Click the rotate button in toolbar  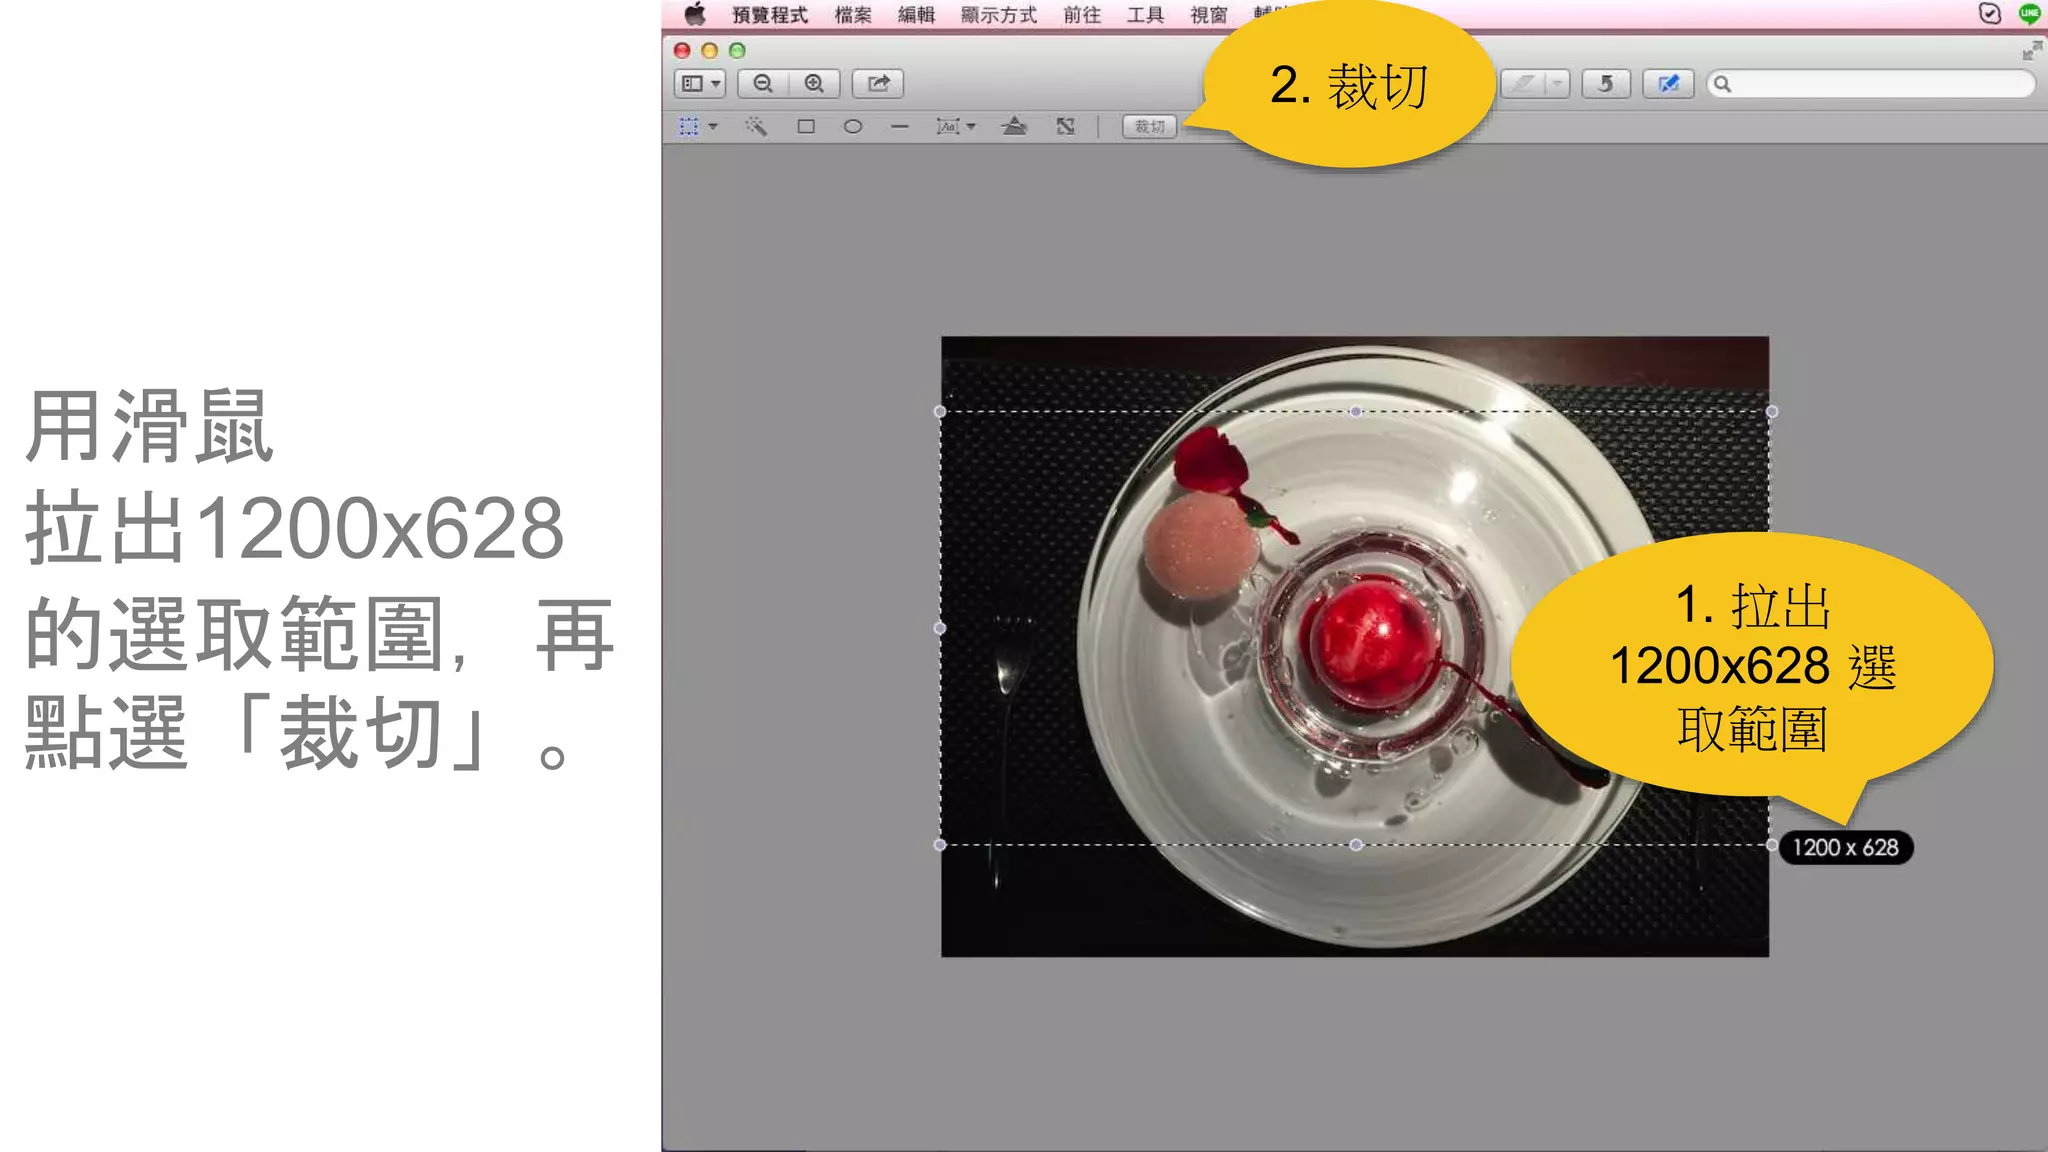coord(1606,84)
